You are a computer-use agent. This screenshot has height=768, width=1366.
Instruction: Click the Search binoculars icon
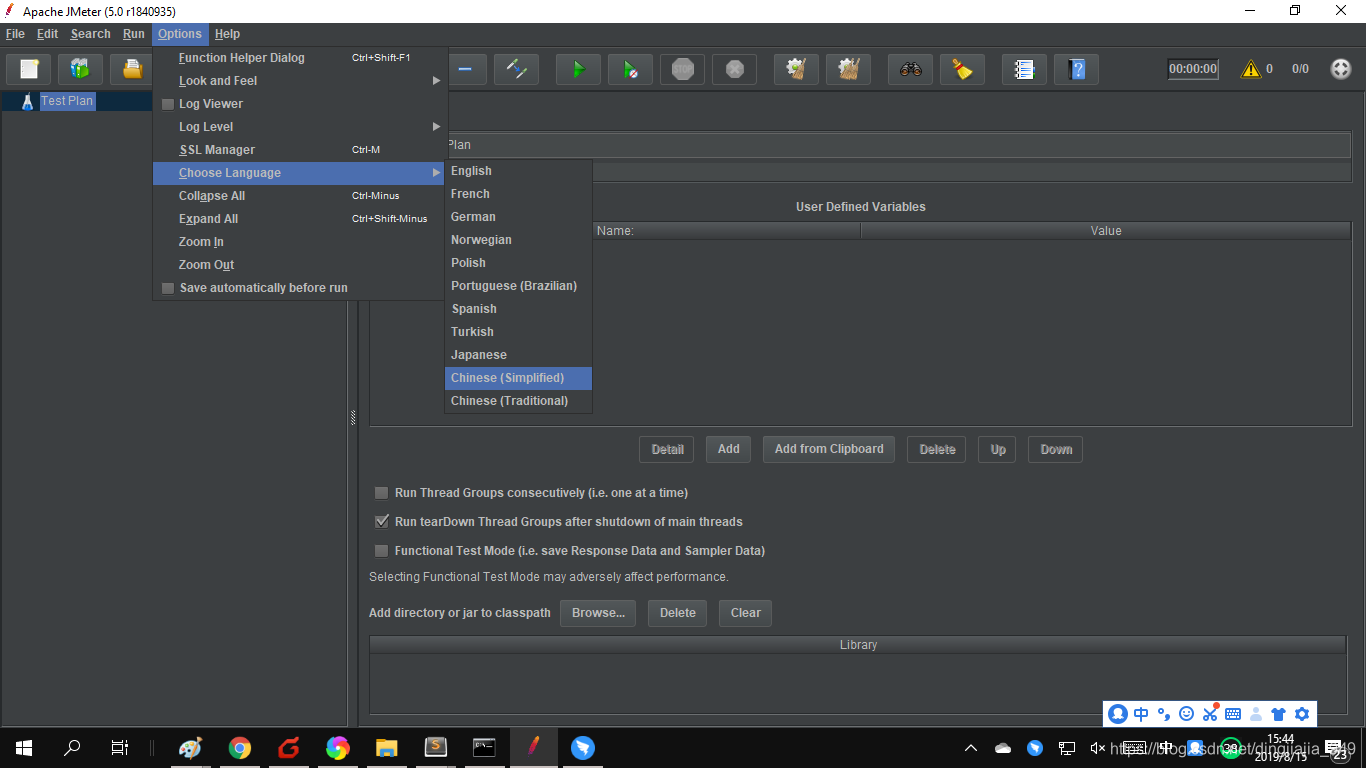tap(910, 69)
